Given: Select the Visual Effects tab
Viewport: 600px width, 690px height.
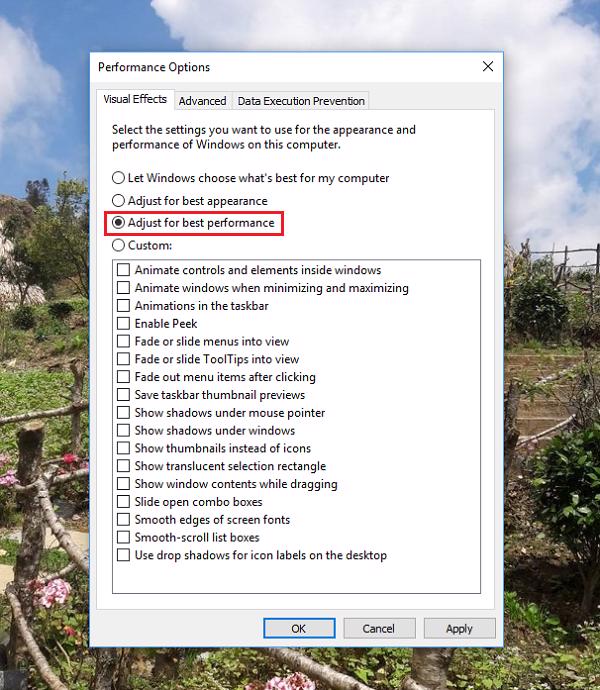Looking at the screenshot, I should [135, 99].
